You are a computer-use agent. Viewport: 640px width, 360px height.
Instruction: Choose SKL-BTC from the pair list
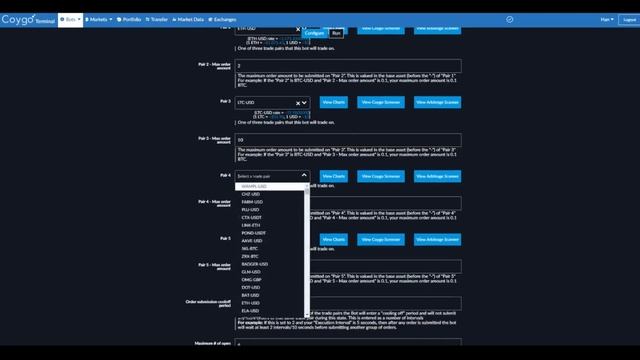pyautogui.click(x=270, y=249)
